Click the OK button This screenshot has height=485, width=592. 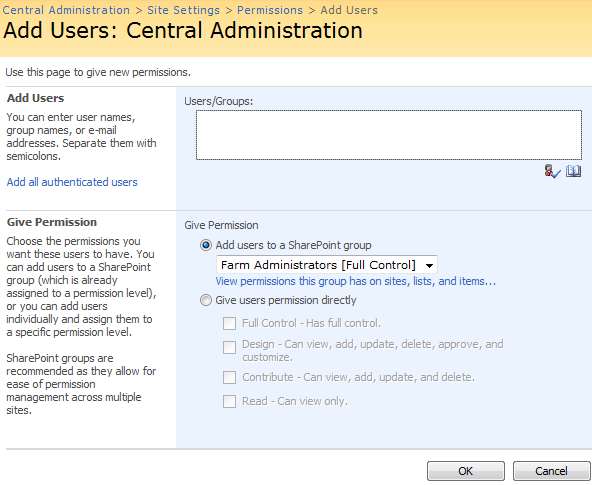tap(466, 471)
